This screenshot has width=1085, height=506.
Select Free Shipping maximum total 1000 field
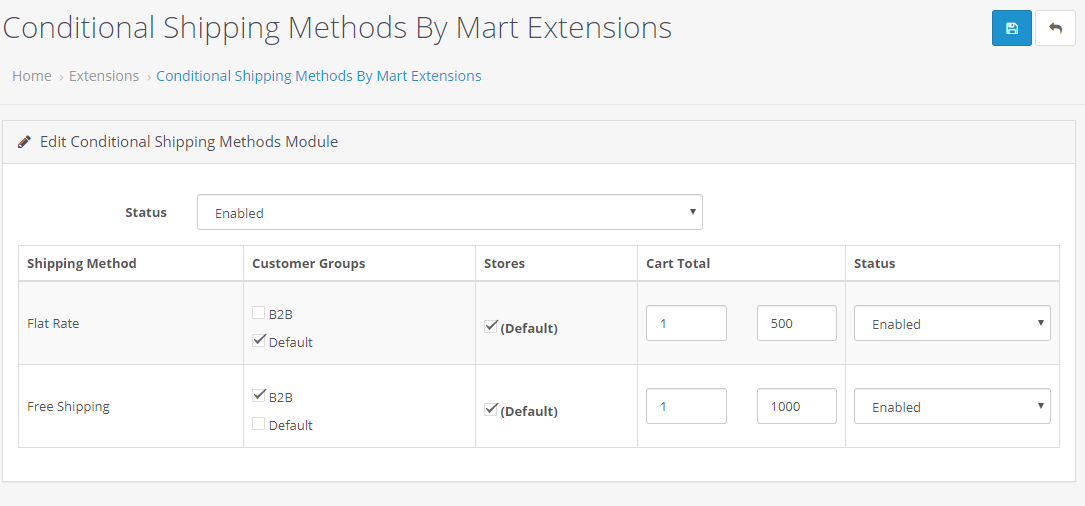797,406
